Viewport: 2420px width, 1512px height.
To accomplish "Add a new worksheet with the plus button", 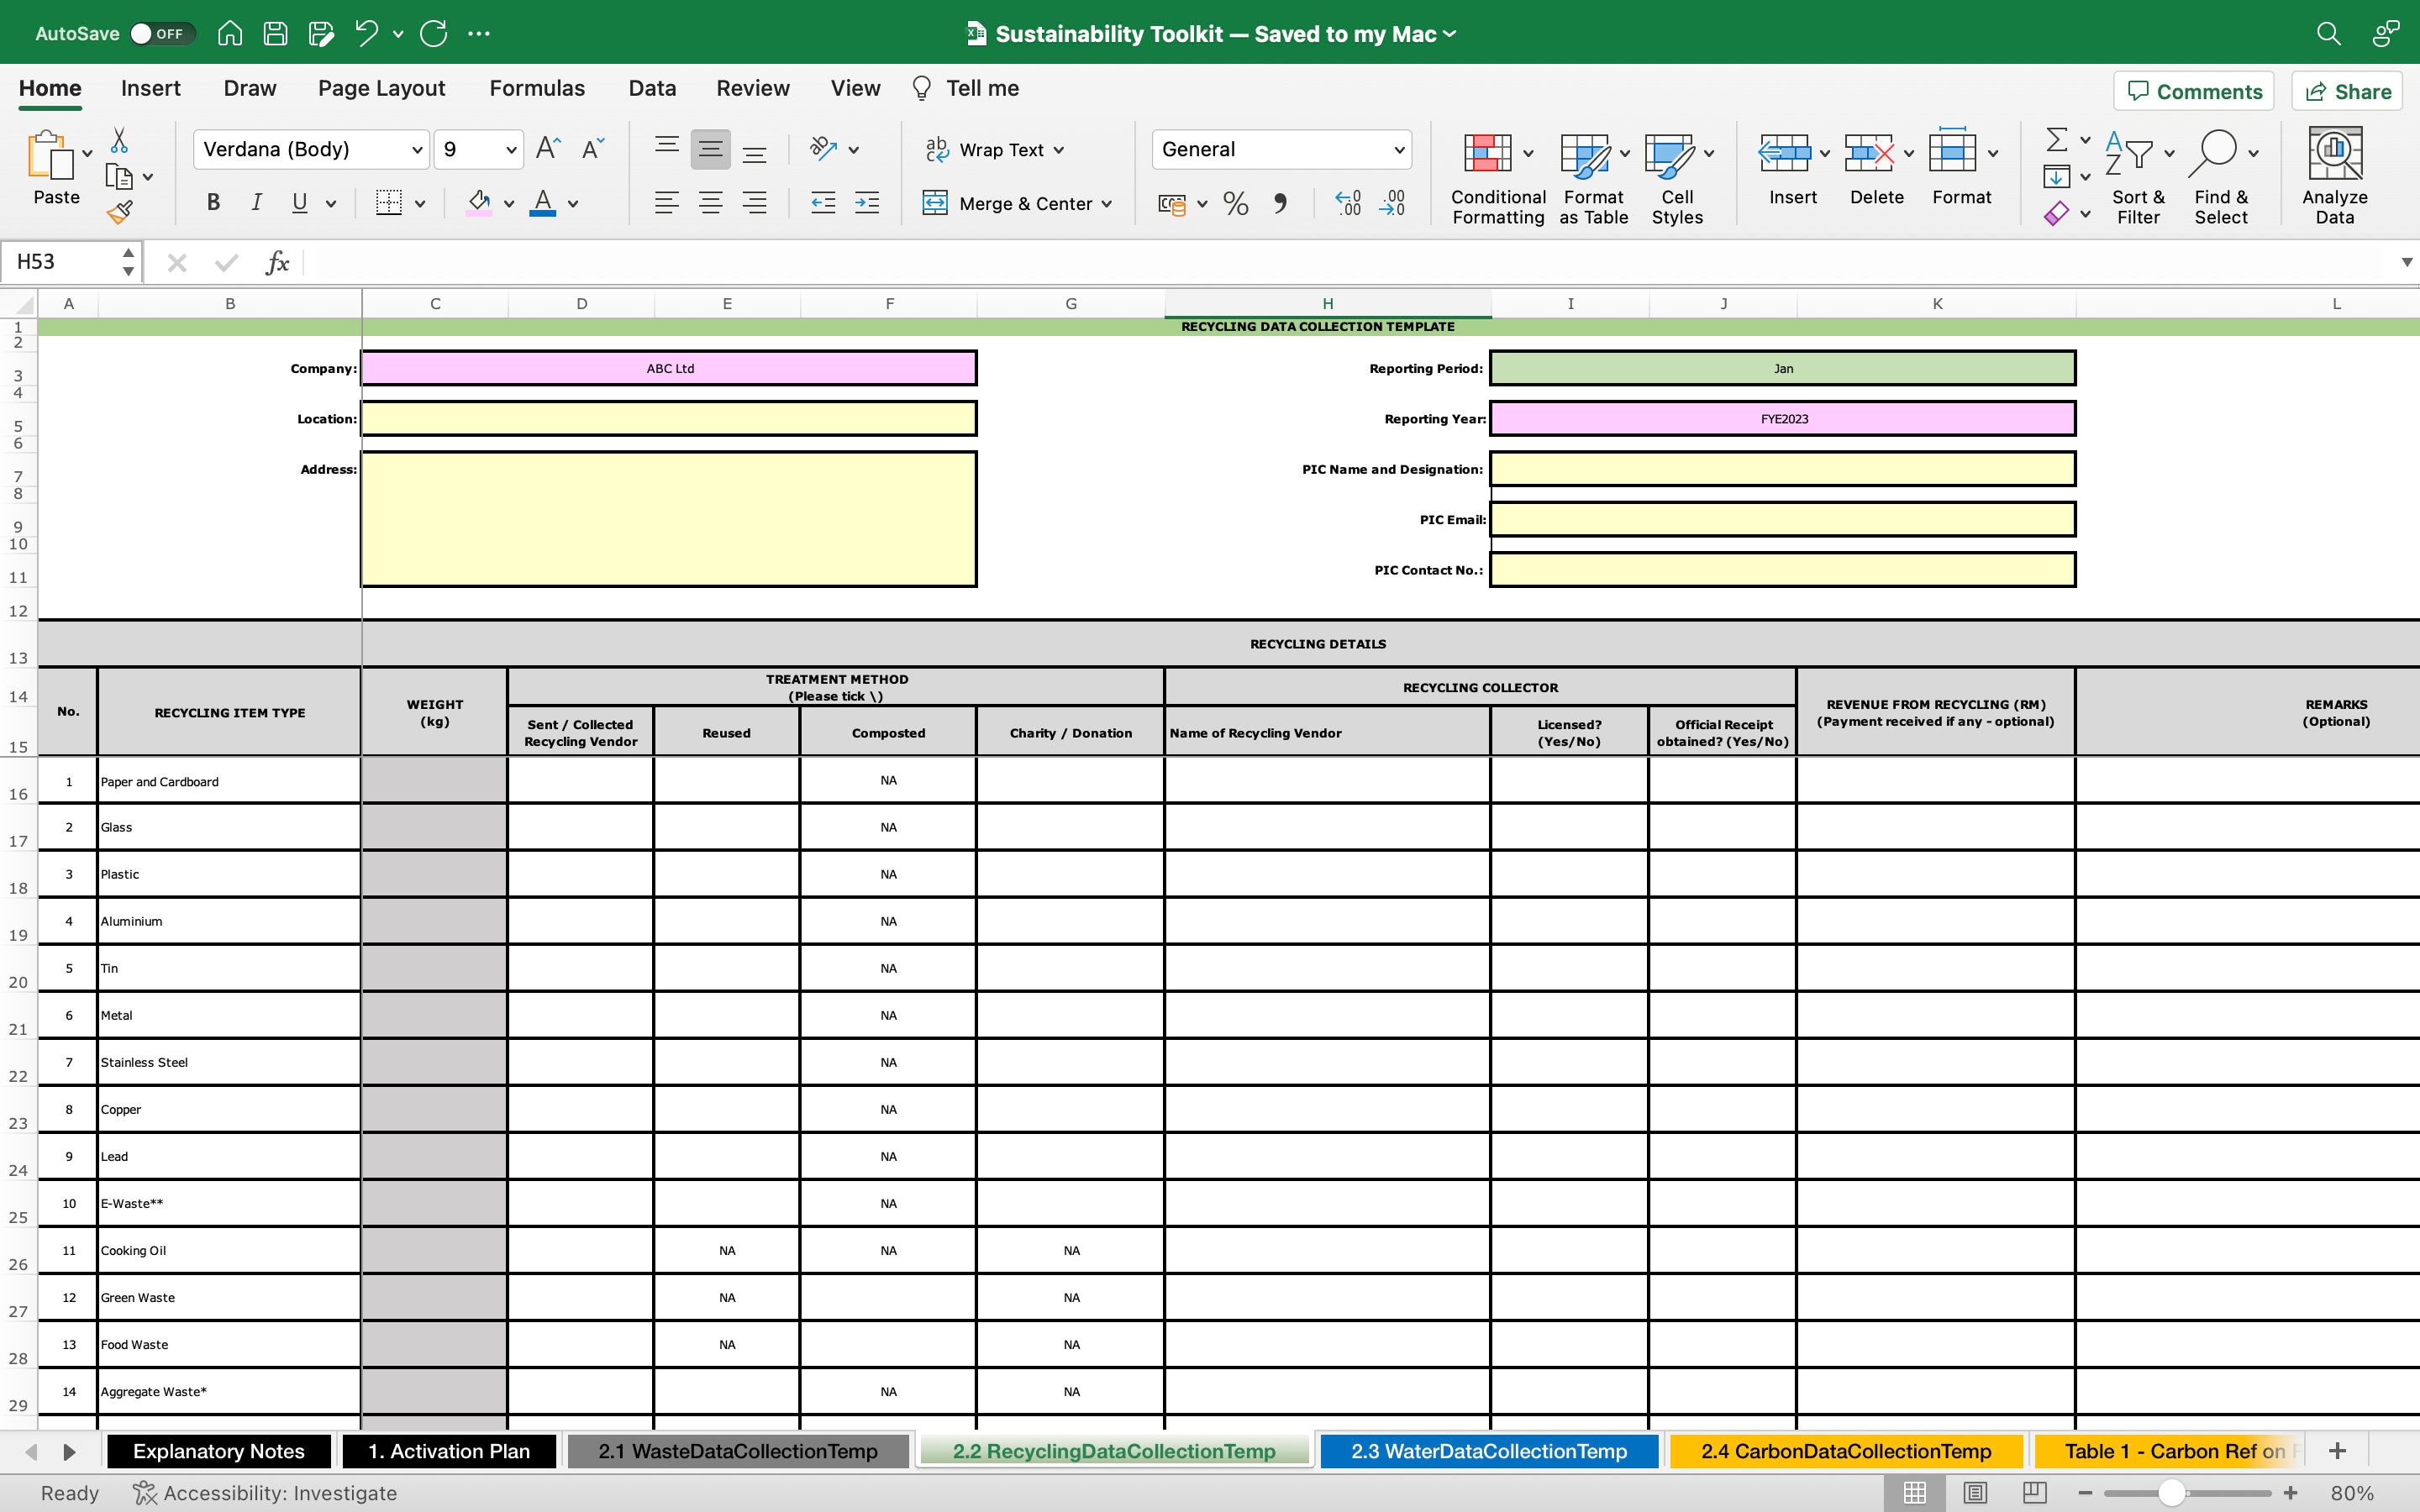I will pyautogui.click(x=2338, y=1450).
